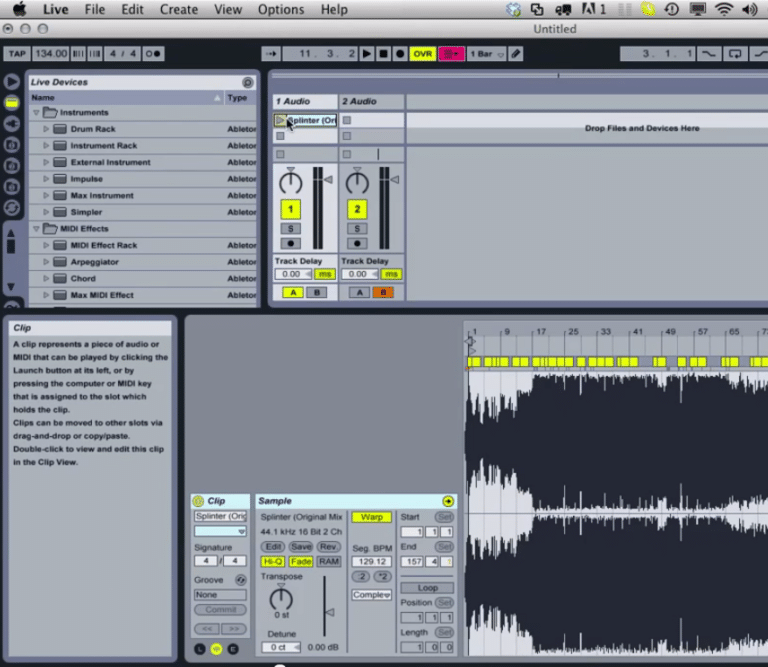Toggle the Loop switch in the transport bar
The image size is (768, 667).
coord(735,53)
